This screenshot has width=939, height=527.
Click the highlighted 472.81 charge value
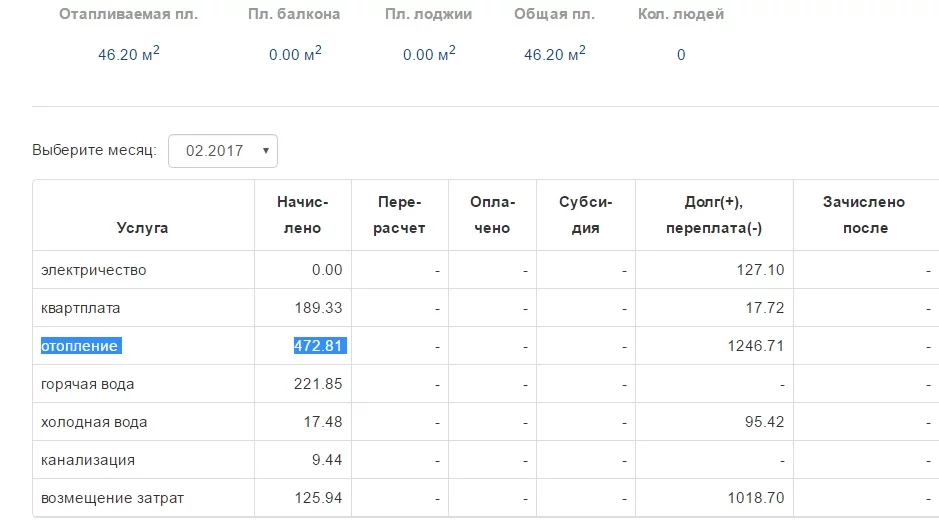[x=319, y=346]
